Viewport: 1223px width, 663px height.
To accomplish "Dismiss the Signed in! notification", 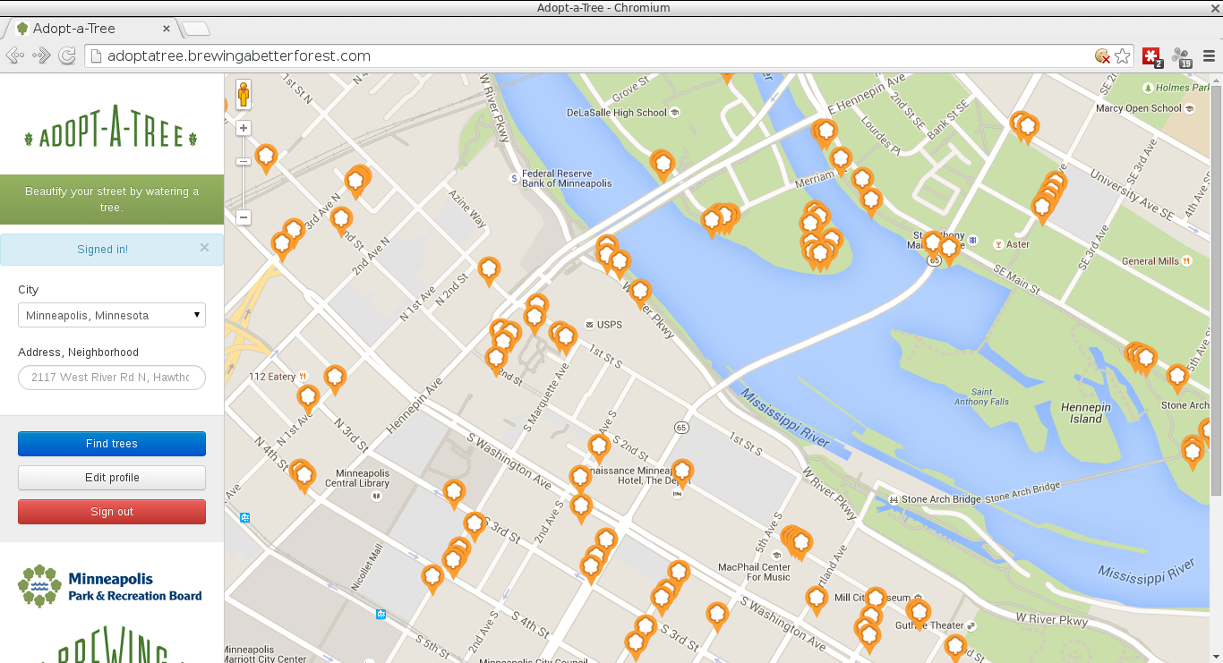I will [x=204, y=248].
